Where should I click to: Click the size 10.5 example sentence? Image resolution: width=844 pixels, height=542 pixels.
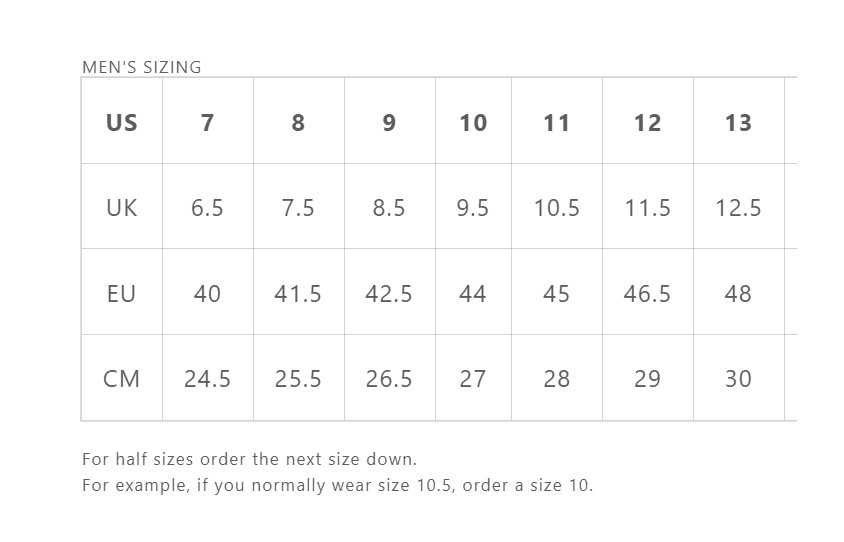pos(337,485)
